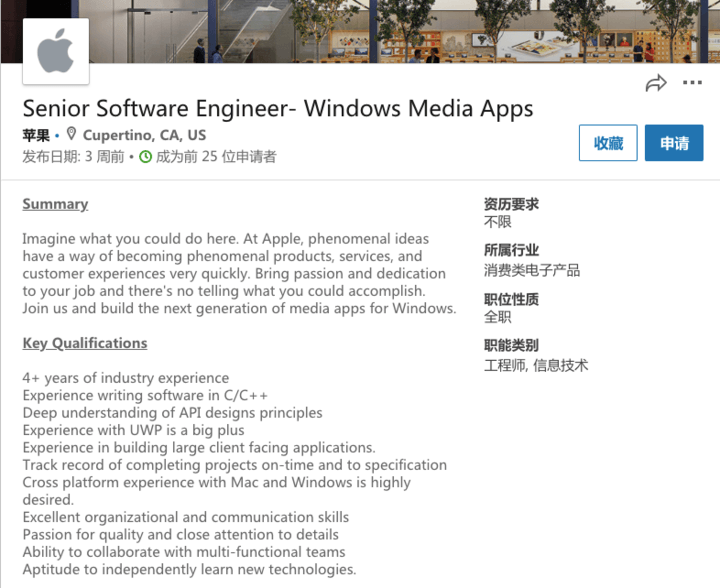Image resolution: width=720 pixels, height=588 pixels.
Task: Click 'Deep understanding of API designs principles'
Action: (173, 413)
